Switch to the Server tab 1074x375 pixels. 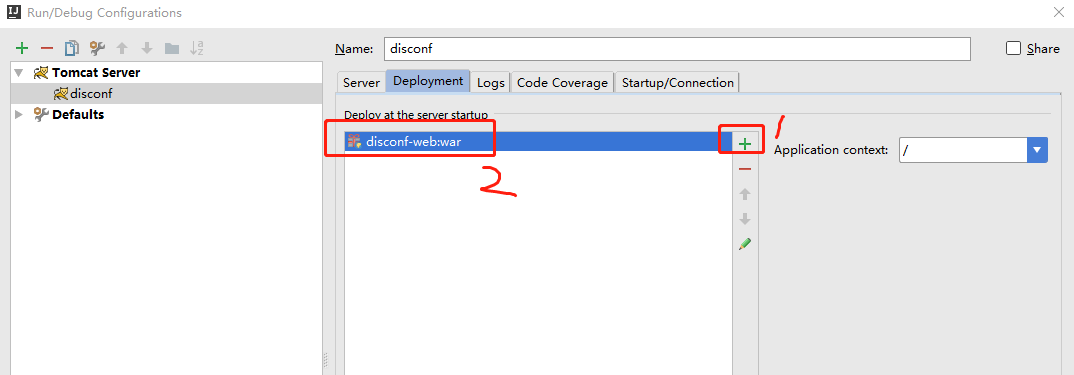click(361, 82)
